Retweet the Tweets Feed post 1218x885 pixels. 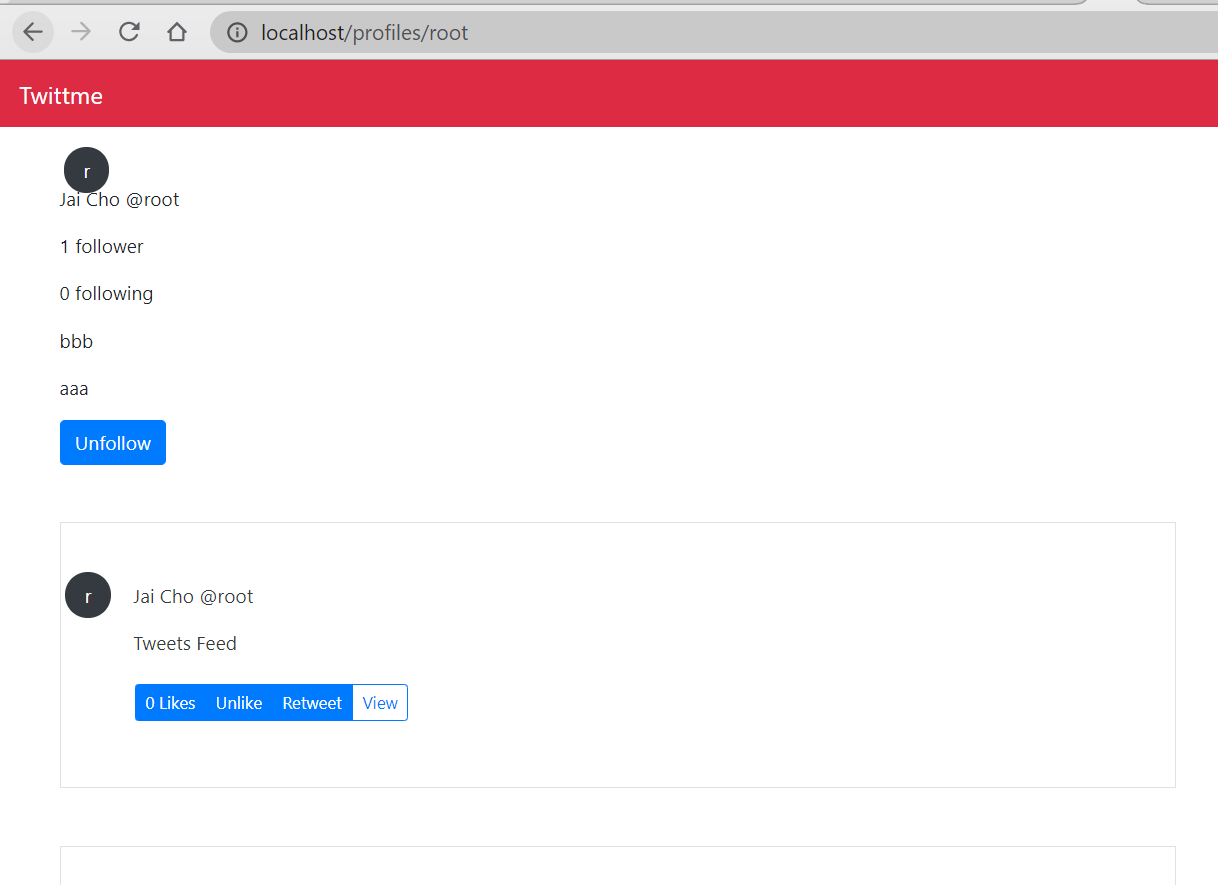click(x=312, y=703)
